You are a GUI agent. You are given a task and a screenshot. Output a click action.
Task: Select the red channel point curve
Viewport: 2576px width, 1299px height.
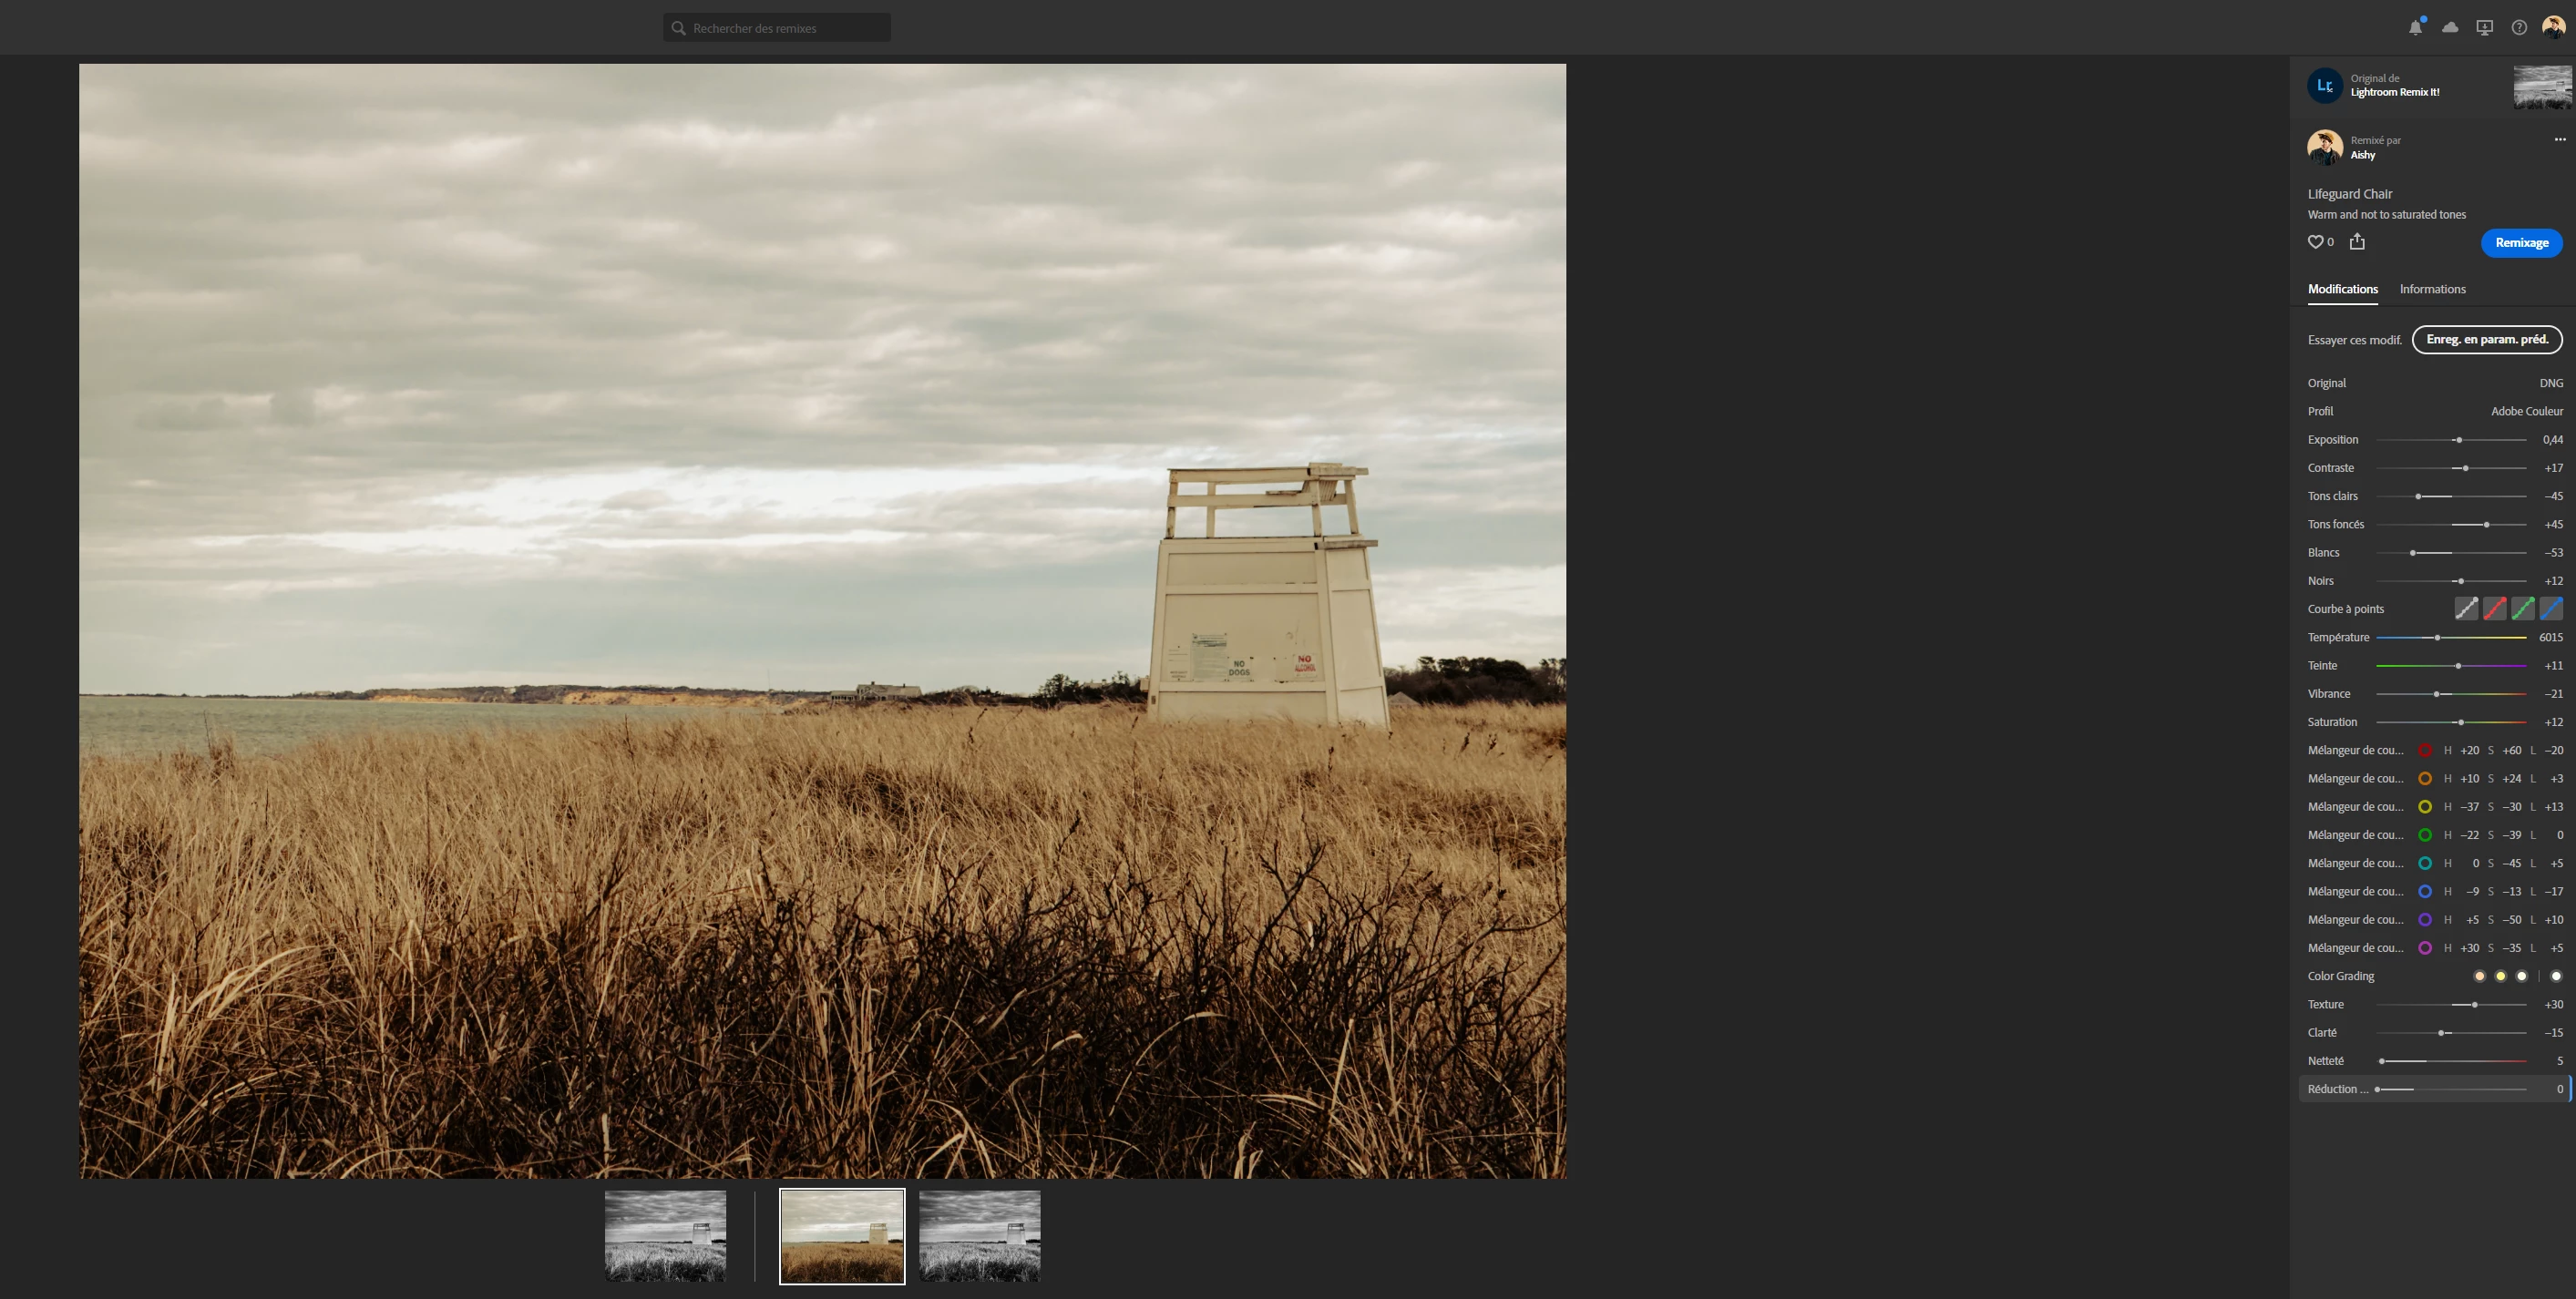tap(2494, 608)
